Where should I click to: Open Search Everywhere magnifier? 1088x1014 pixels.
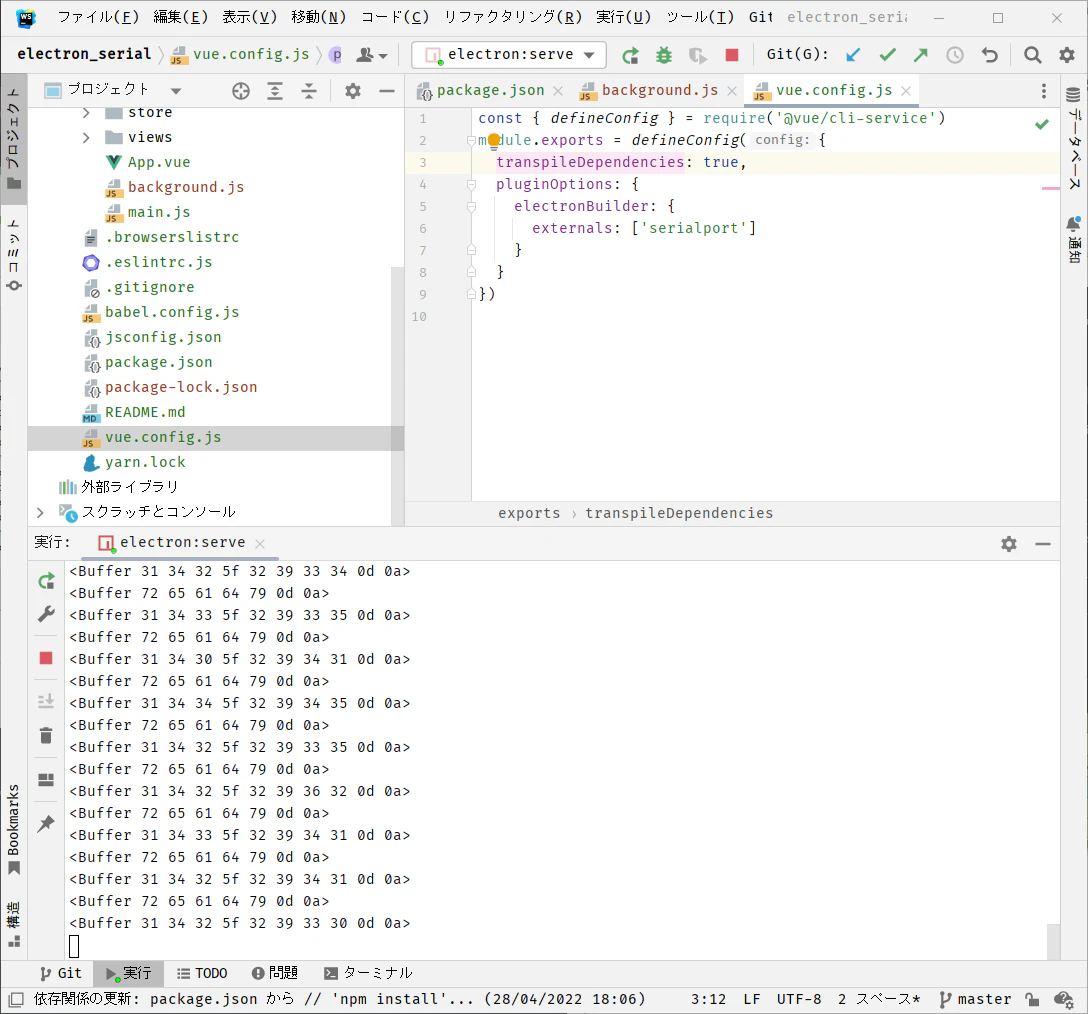point(1032,55)
